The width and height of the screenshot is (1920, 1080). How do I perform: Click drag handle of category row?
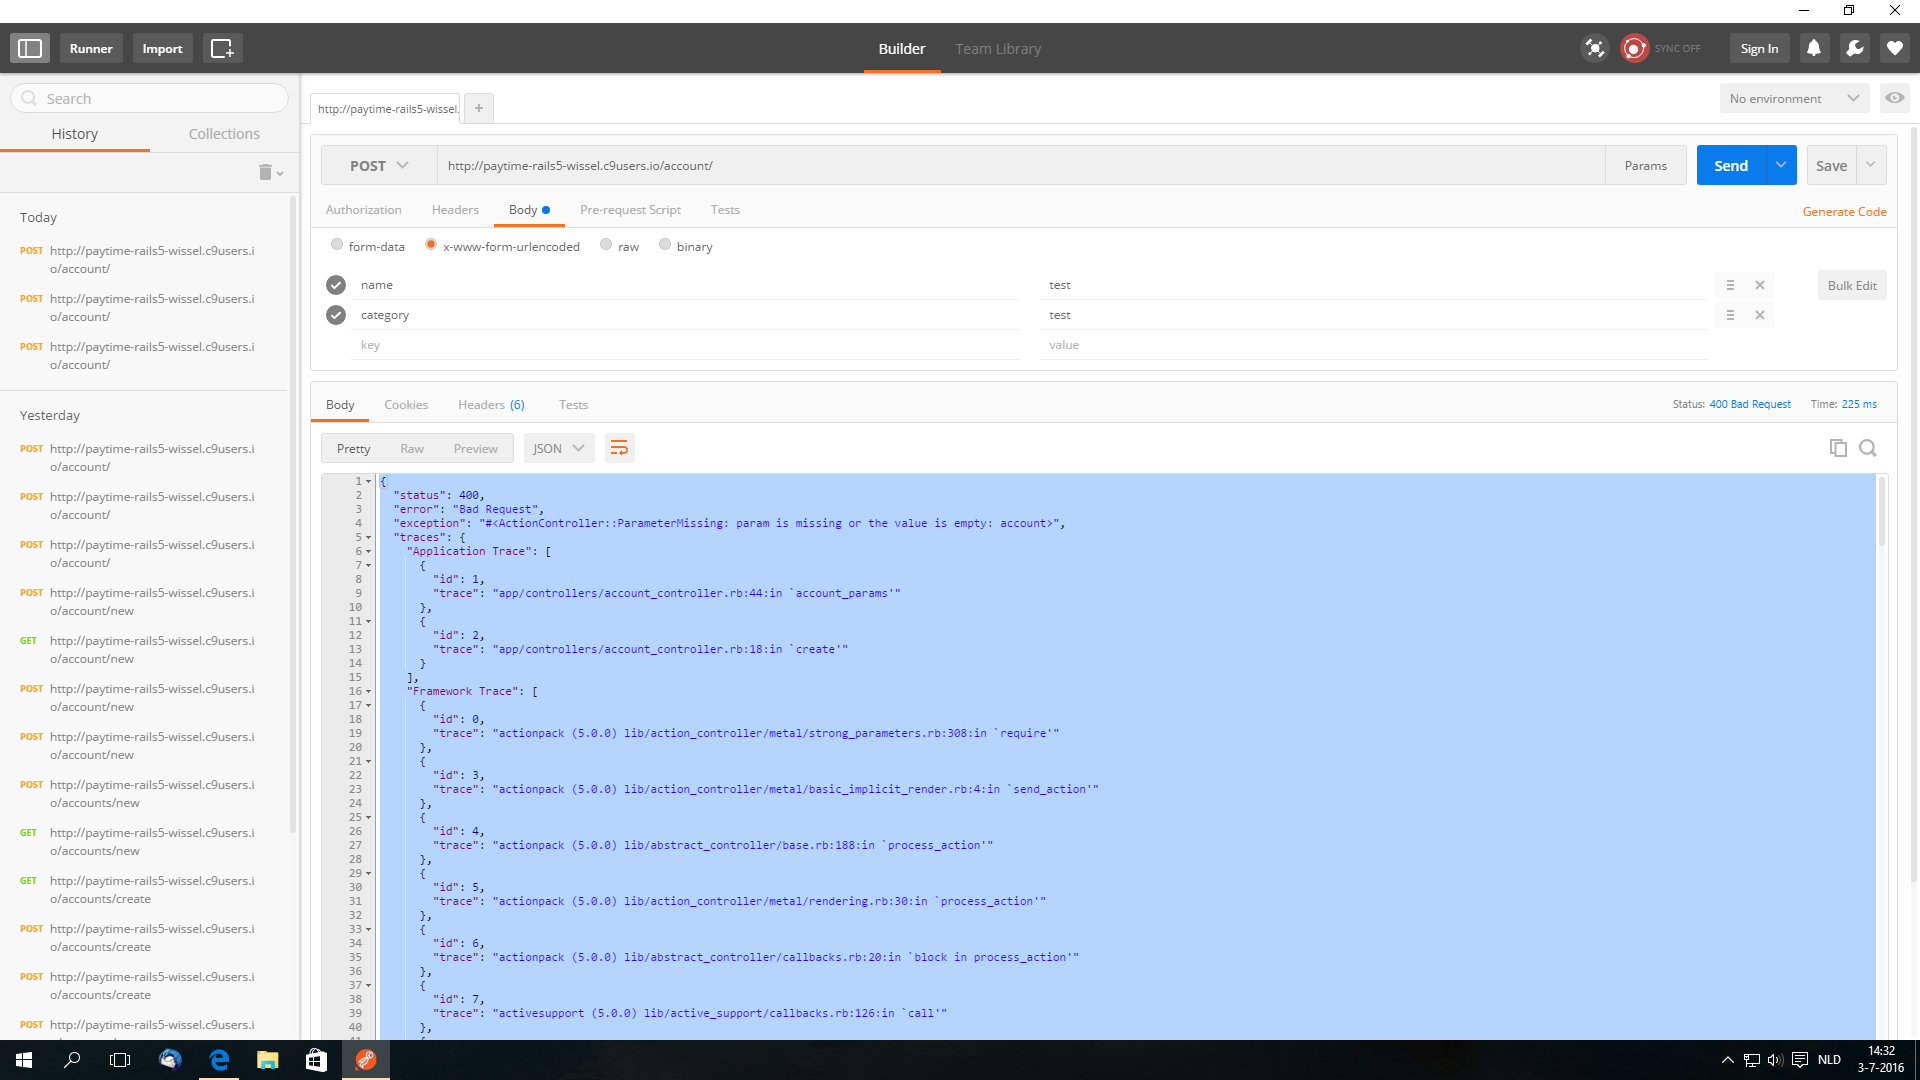1730,315
